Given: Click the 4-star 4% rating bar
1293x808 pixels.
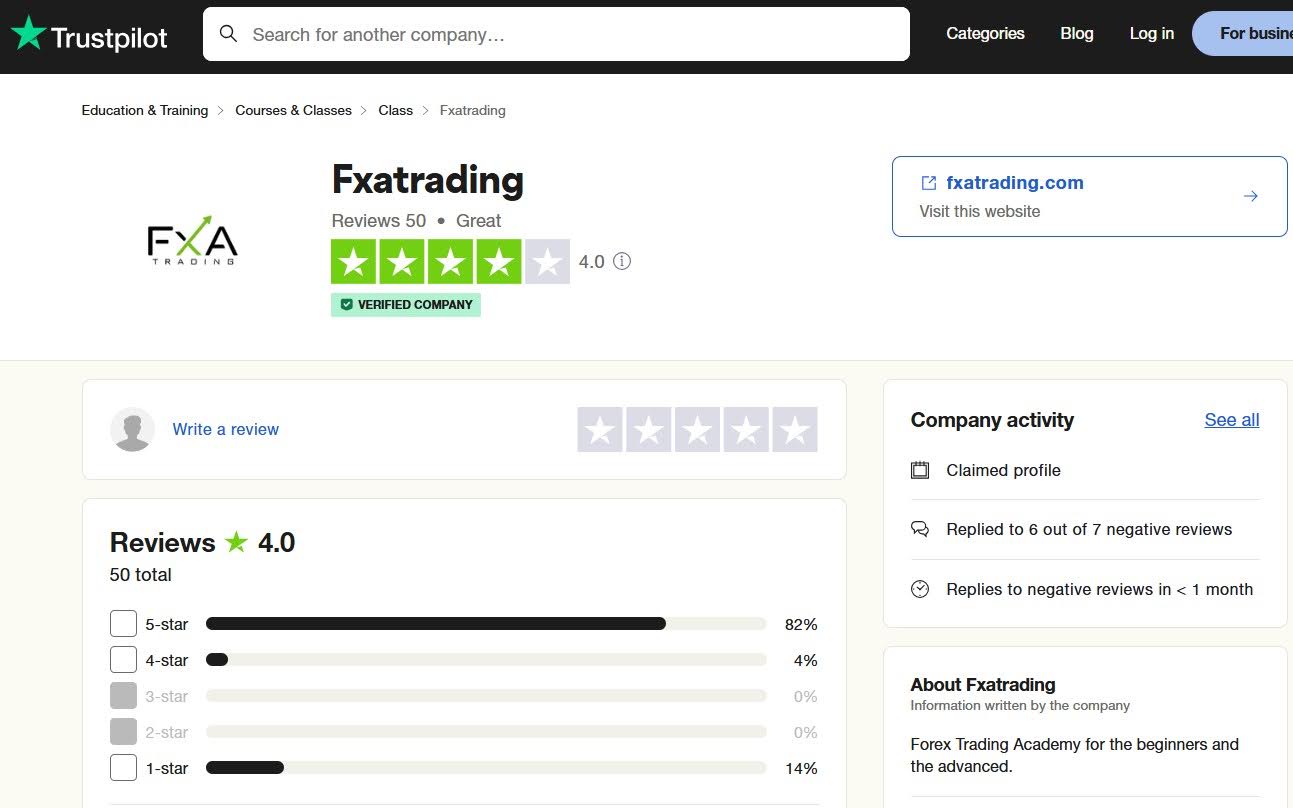Looking at the screenshot, I should pyautogui.click(x=486, y=660).
